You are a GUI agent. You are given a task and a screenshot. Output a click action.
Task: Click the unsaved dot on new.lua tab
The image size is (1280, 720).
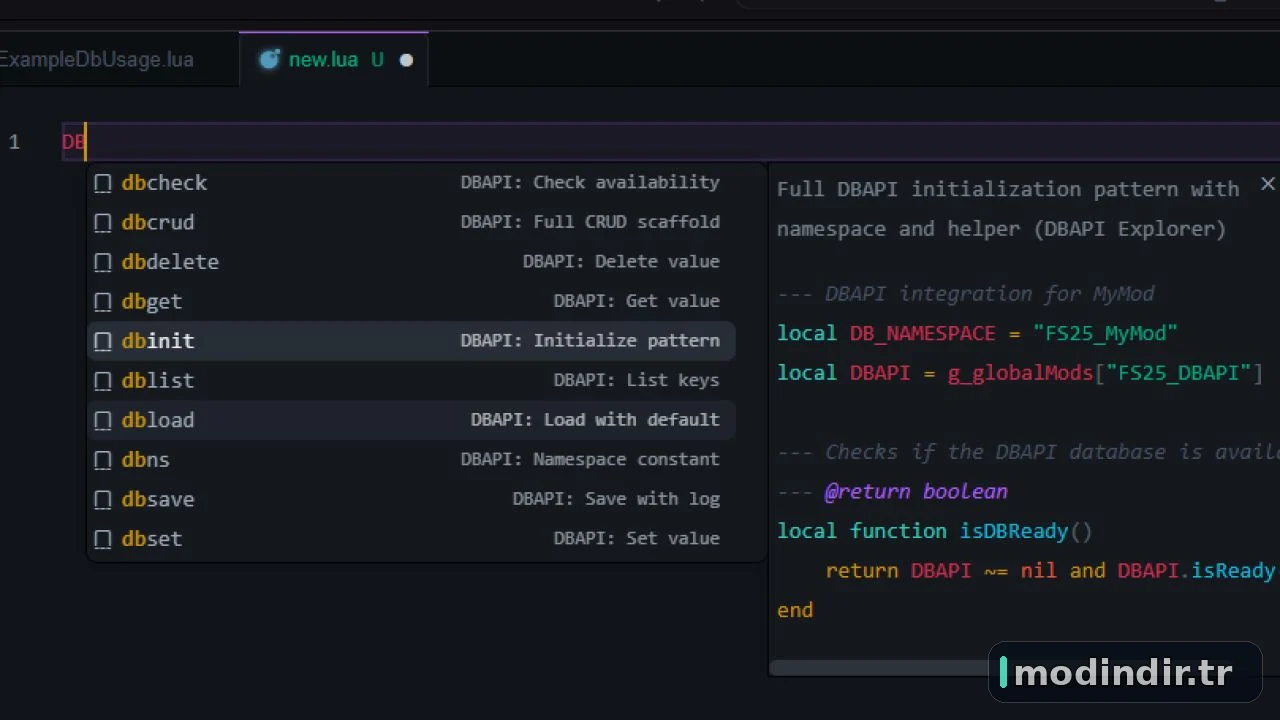coord(406,60)
